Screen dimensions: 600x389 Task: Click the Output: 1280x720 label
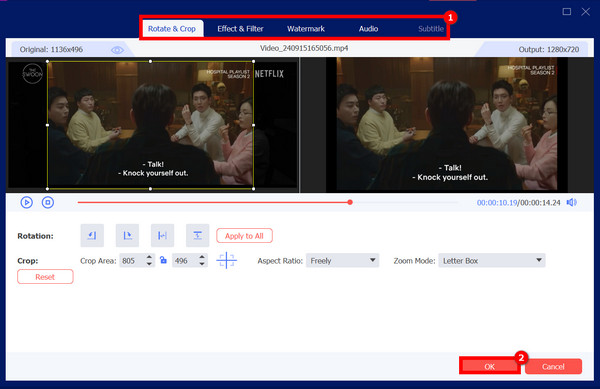click(x=548, y=49)
